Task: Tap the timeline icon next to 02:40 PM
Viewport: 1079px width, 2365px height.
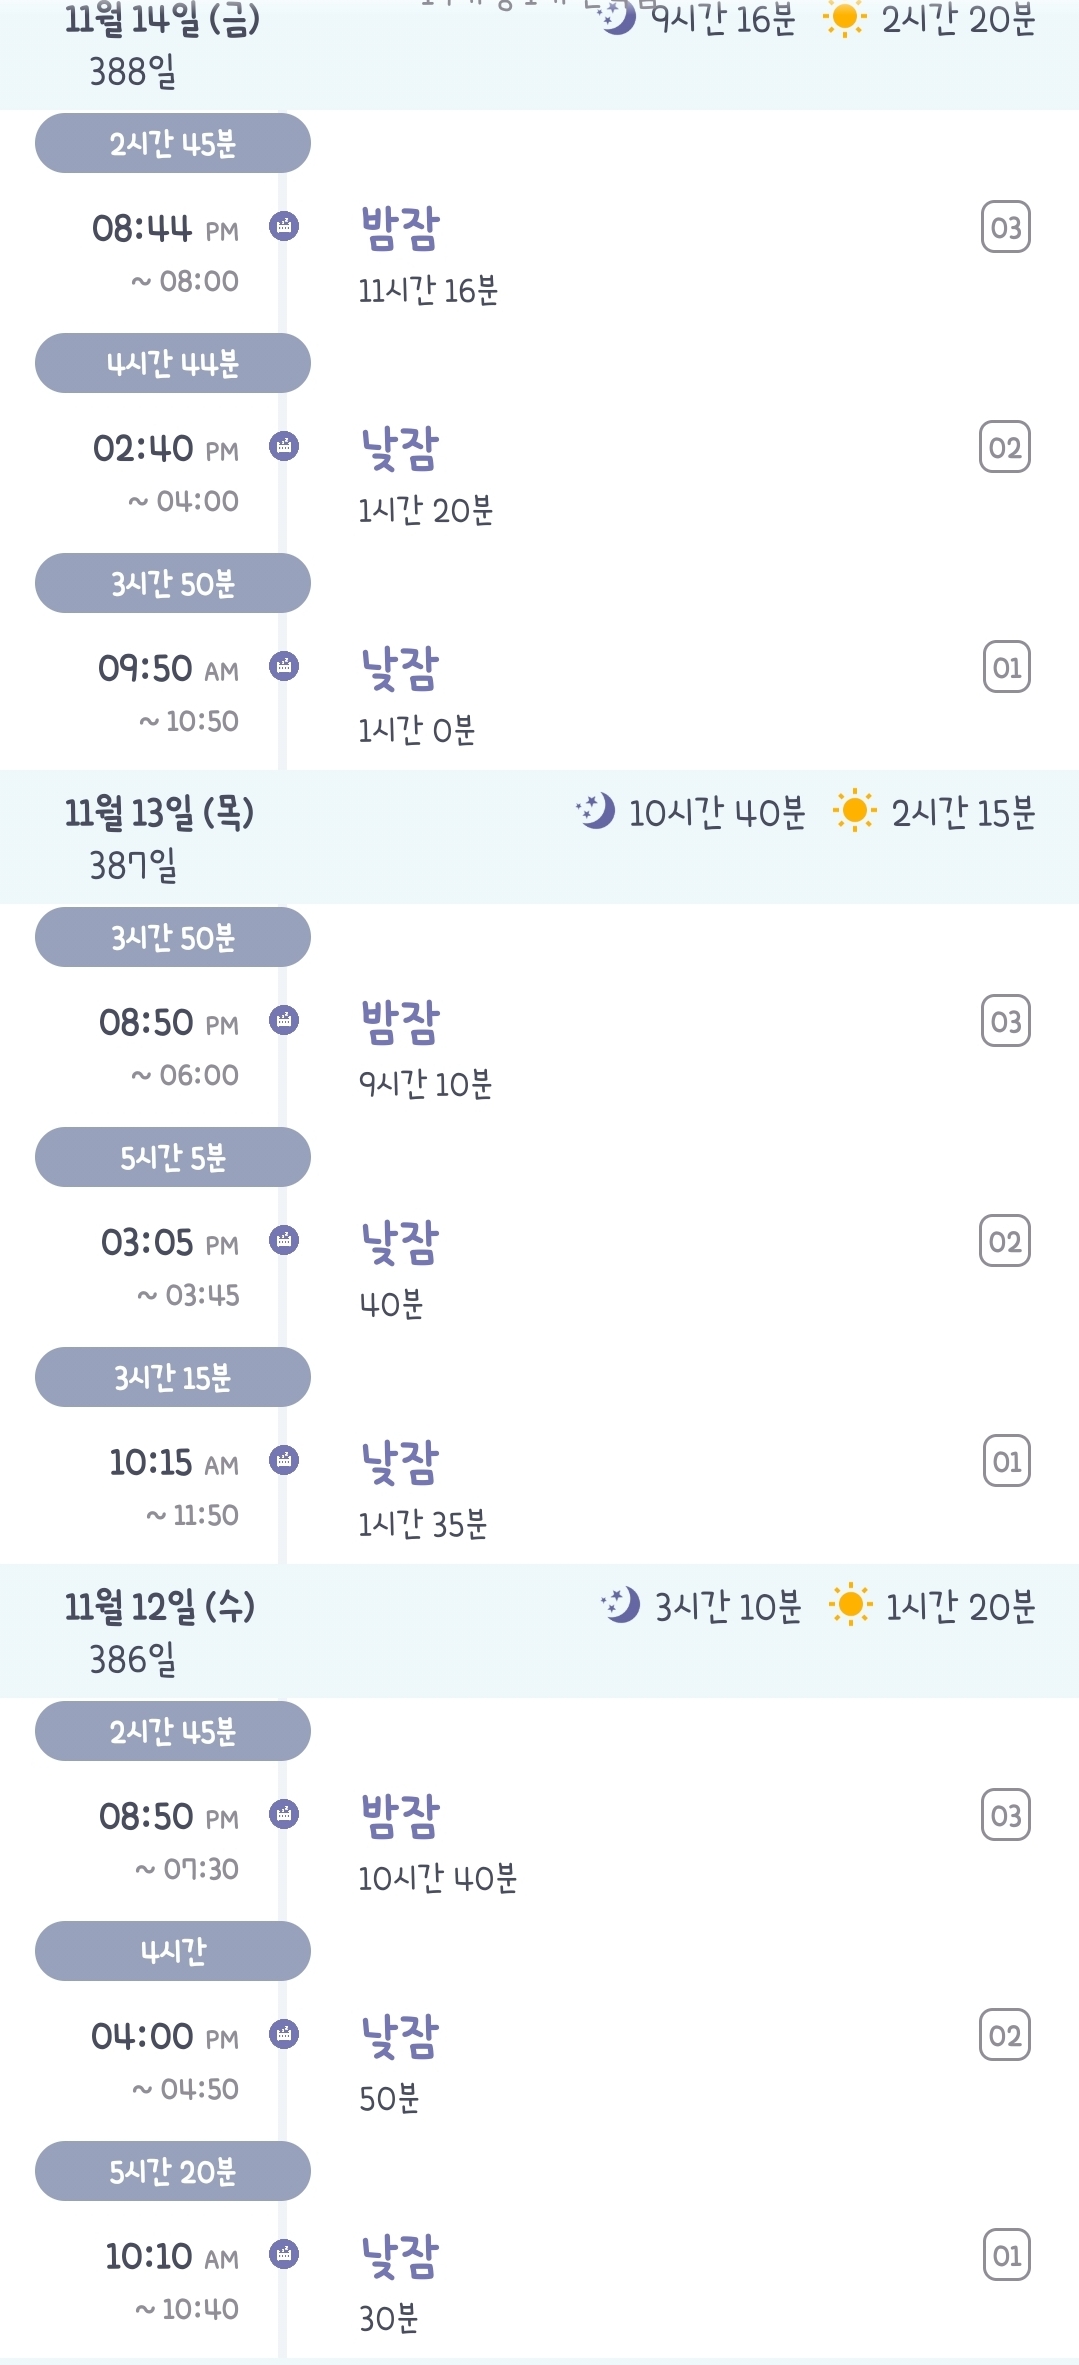Action: pyautogui.click(x=284, y=446)
